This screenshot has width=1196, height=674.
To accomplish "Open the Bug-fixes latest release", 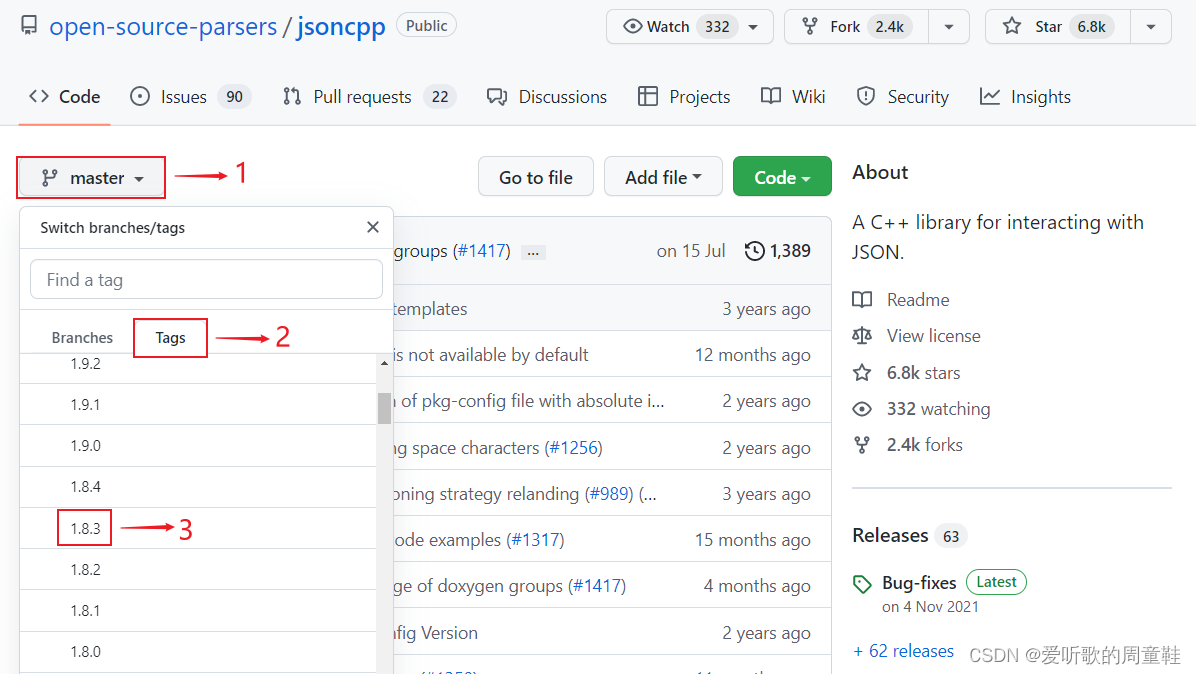I will (919, 583).
